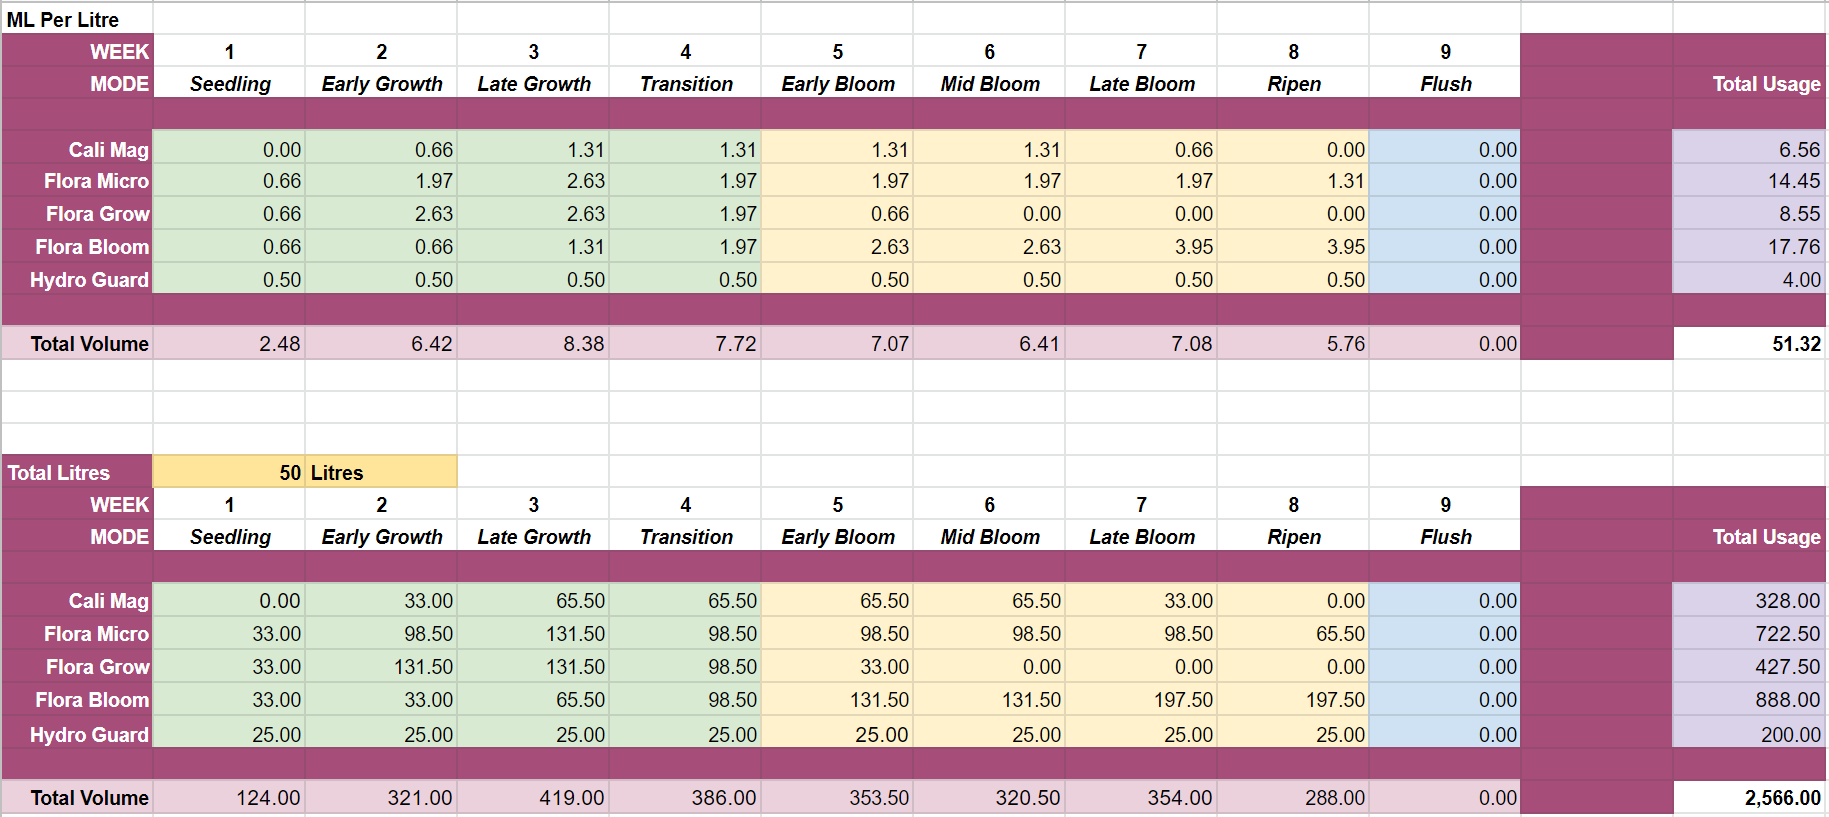Select Flora Grow total usage 427.50
Screen dimensions: 1829x817
click(1749, 667)
